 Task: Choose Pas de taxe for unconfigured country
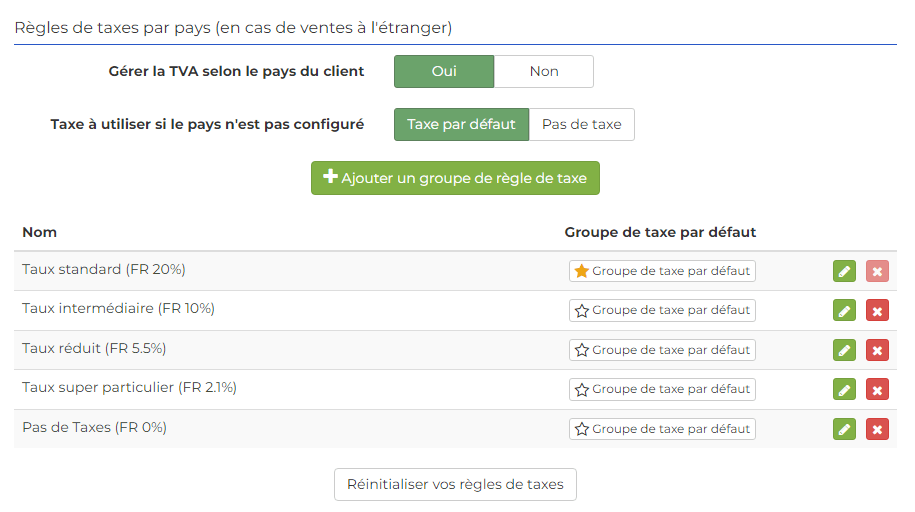582,124
